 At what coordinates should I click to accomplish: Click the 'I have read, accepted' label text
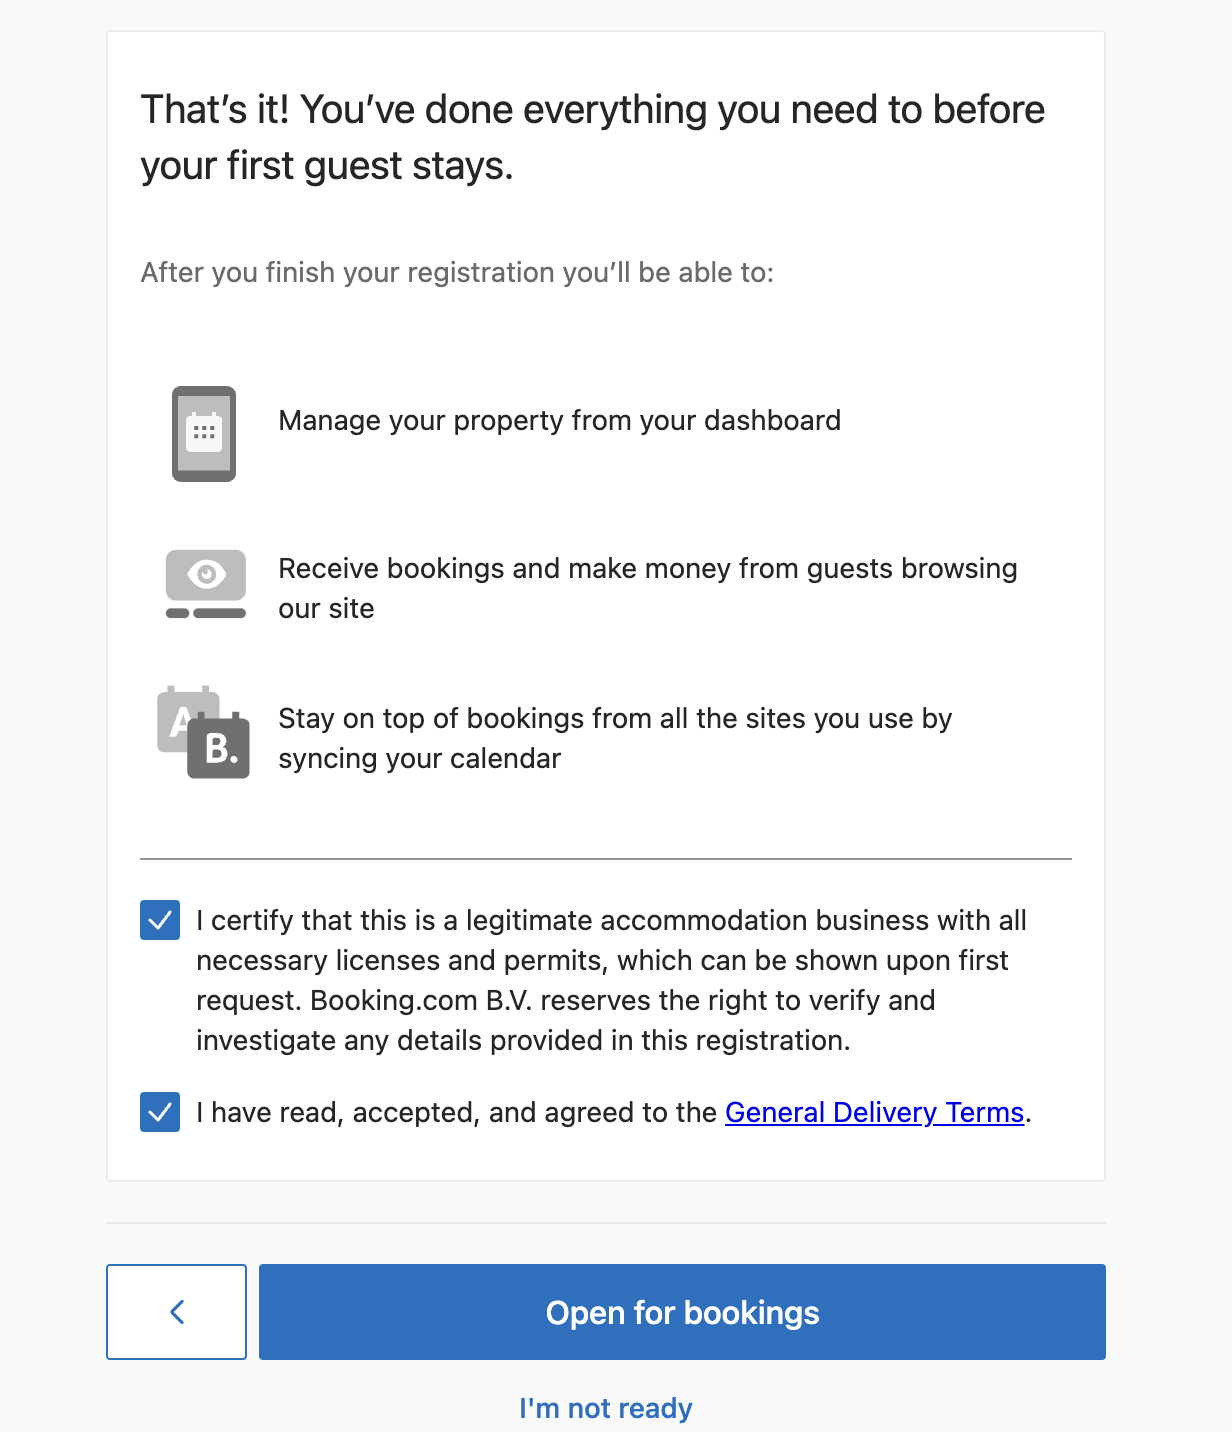click(x=456, y=1112)
